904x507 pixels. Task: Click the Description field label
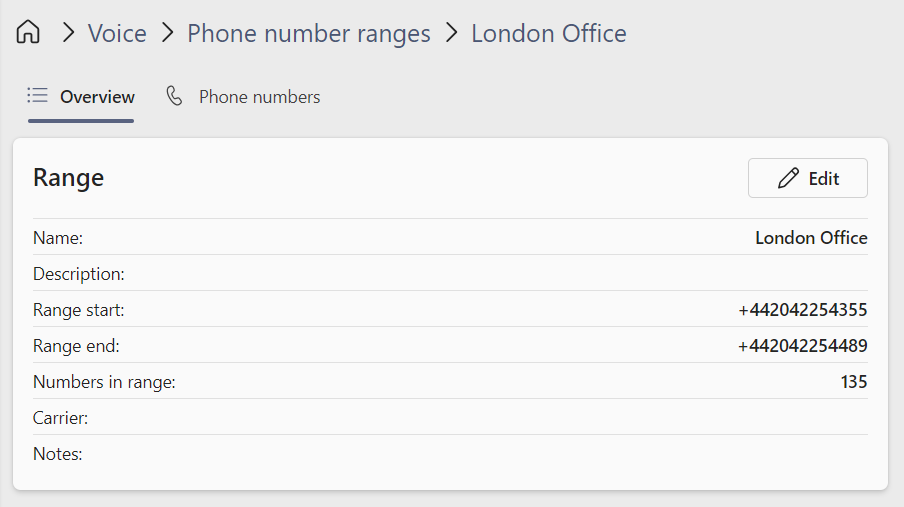[x=79, y=274]
